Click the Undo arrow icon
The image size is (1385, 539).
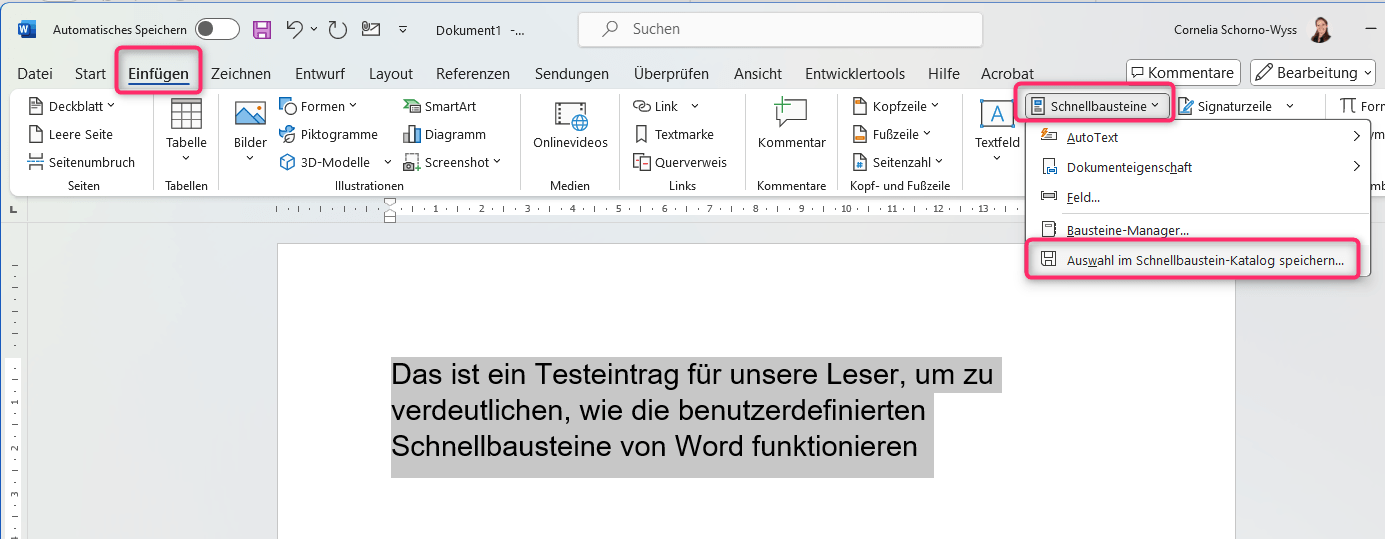coord(294,30)
